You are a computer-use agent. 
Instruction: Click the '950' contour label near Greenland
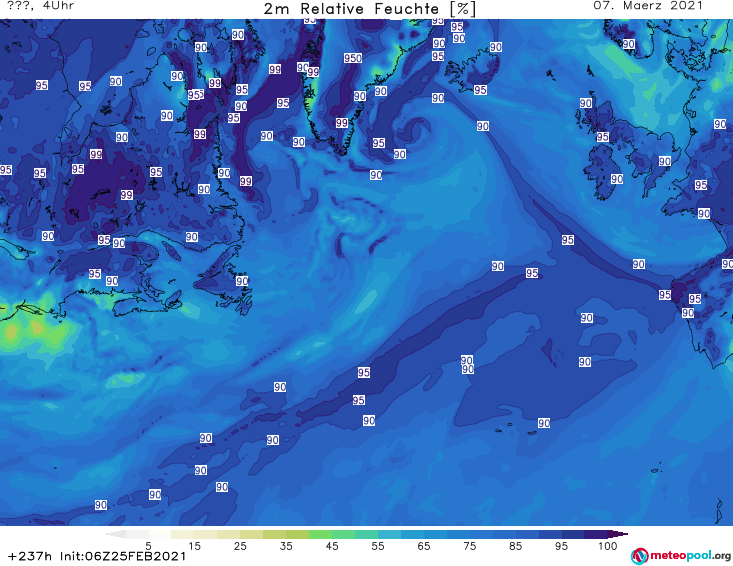[353, 58]
